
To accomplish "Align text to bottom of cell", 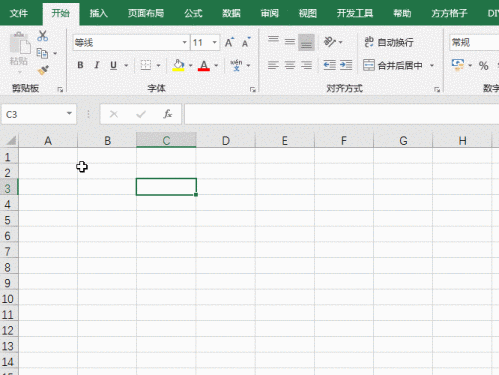I will tap(306, 42).
